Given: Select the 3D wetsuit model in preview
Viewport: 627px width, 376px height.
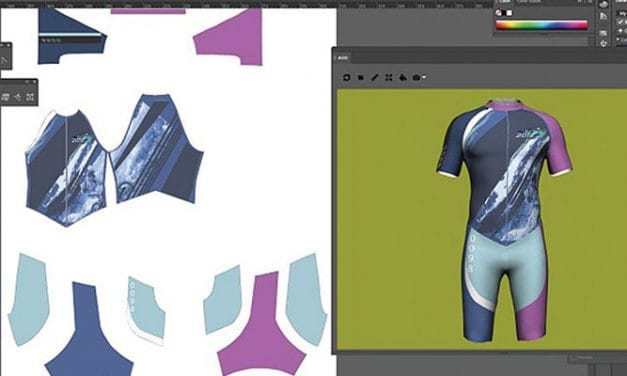Looking at the screenshot, I should [x=505, y=220].
